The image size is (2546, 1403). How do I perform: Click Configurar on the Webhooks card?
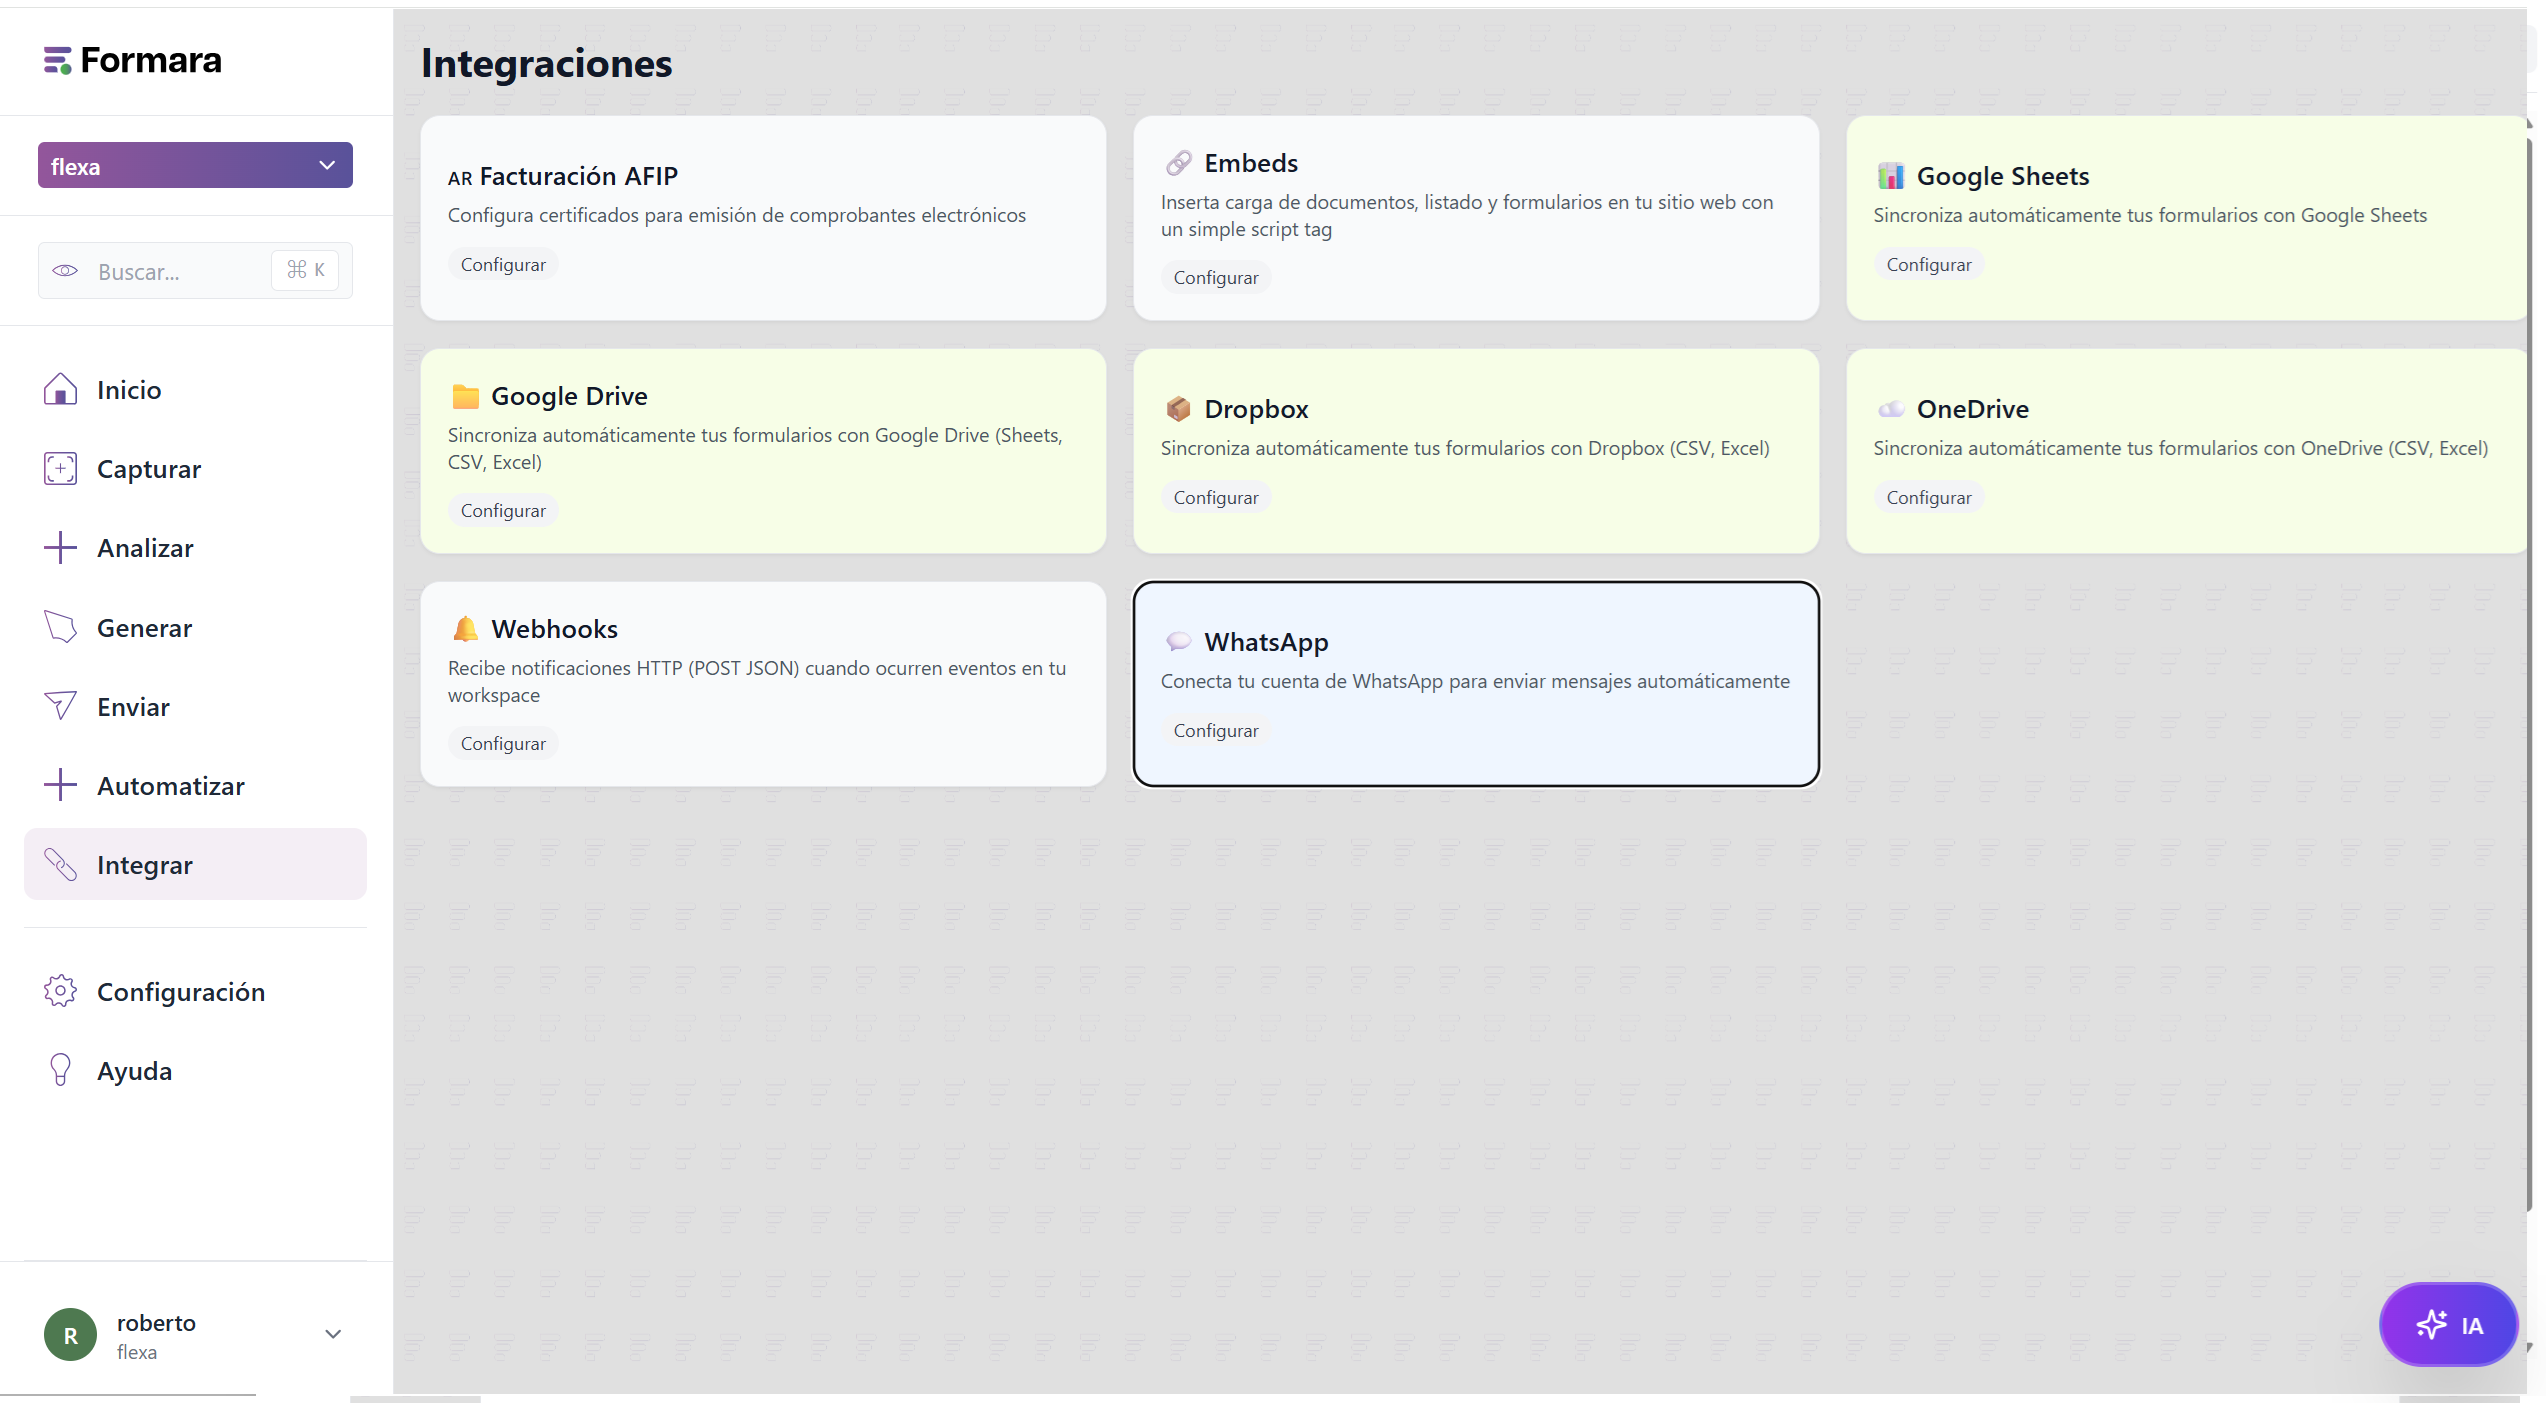point(503,743)
